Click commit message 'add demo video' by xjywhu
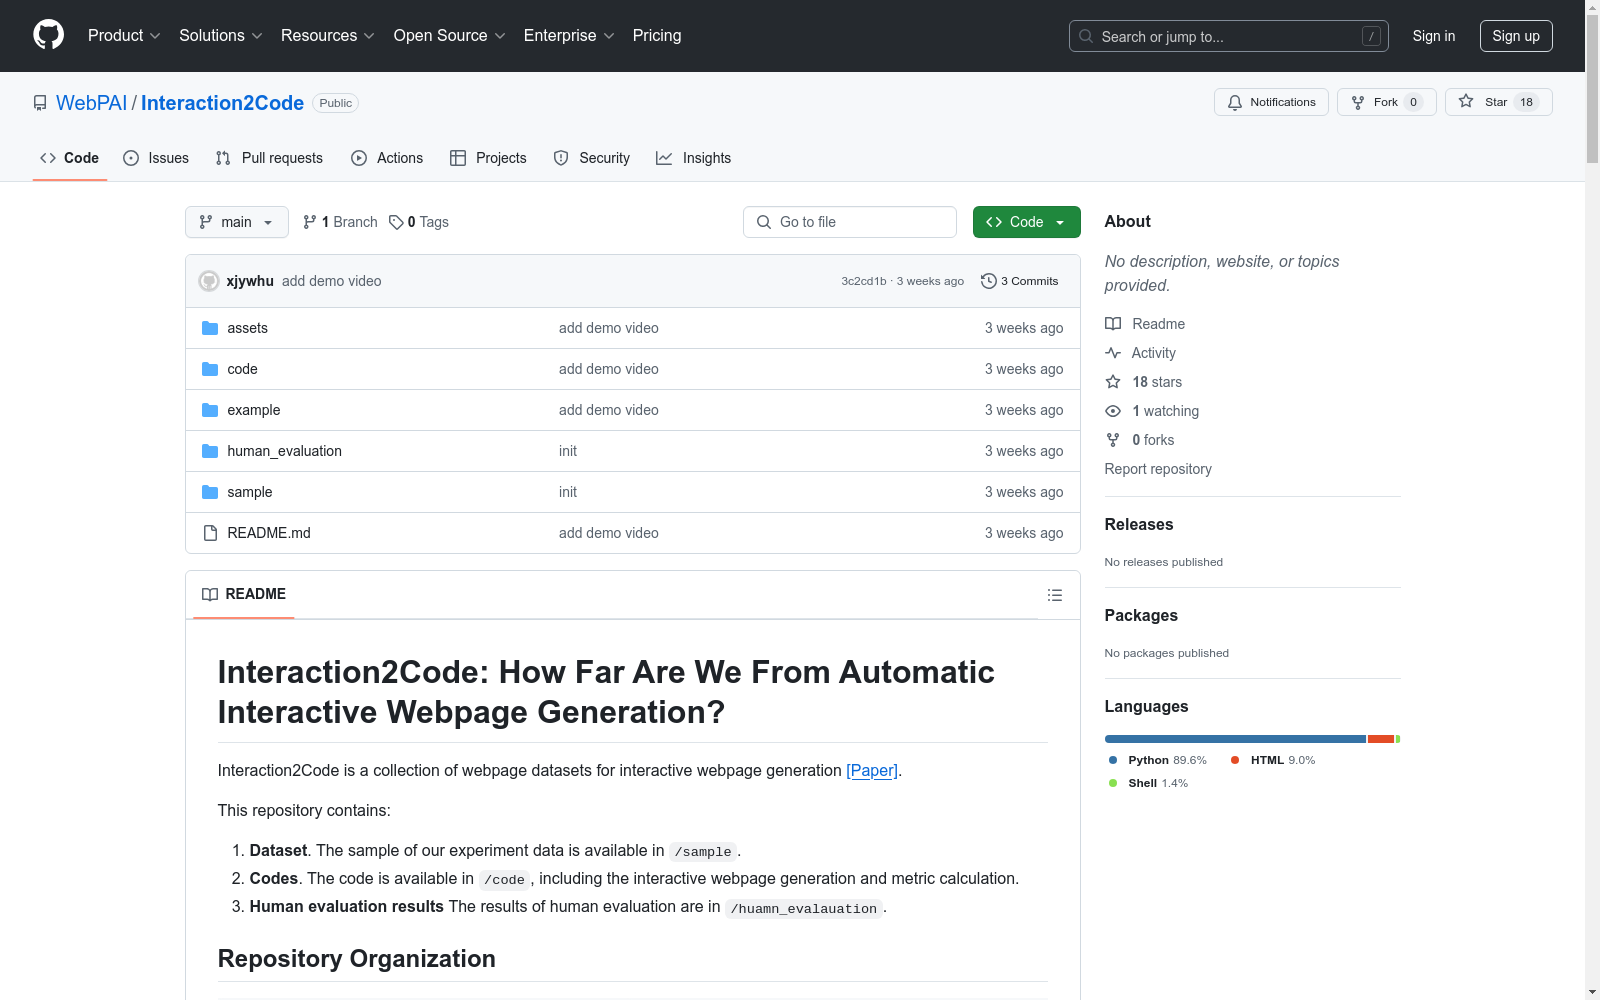Screen dimensions: 1600x1000 pos(332,281)
